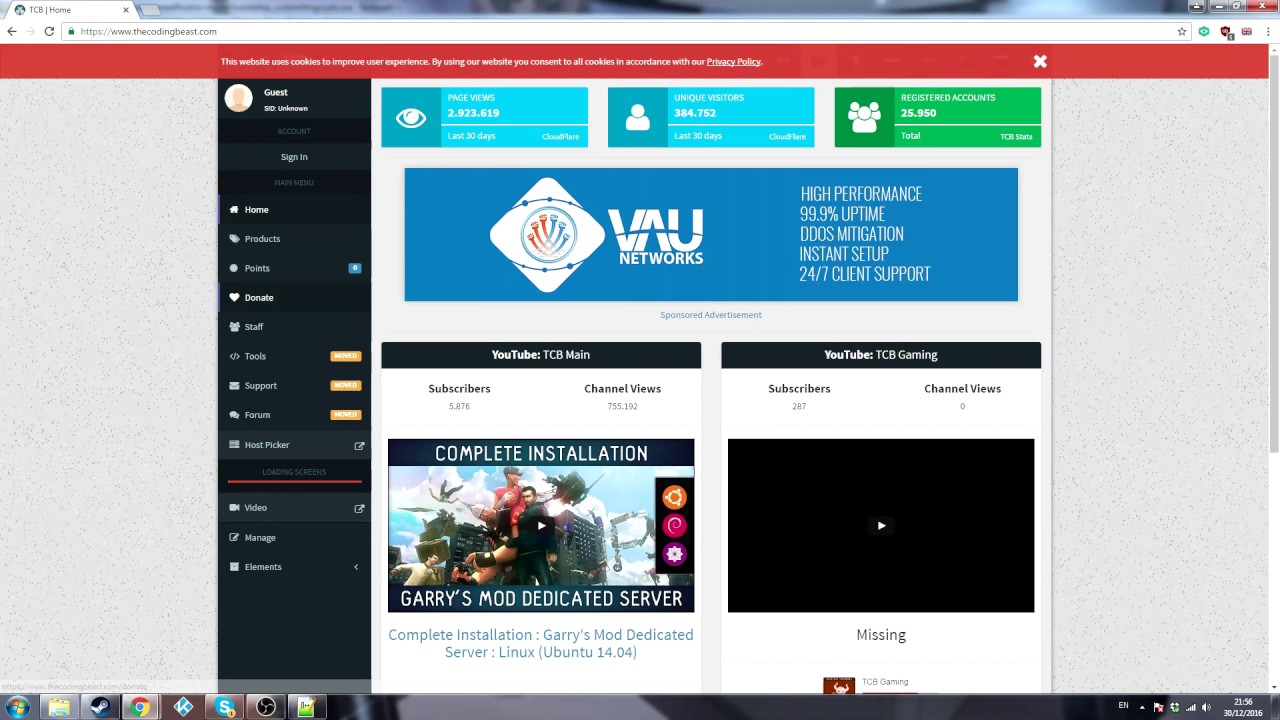Open the Complete Installation video title link
This screenshot has width=1280, height=720.
541,643
